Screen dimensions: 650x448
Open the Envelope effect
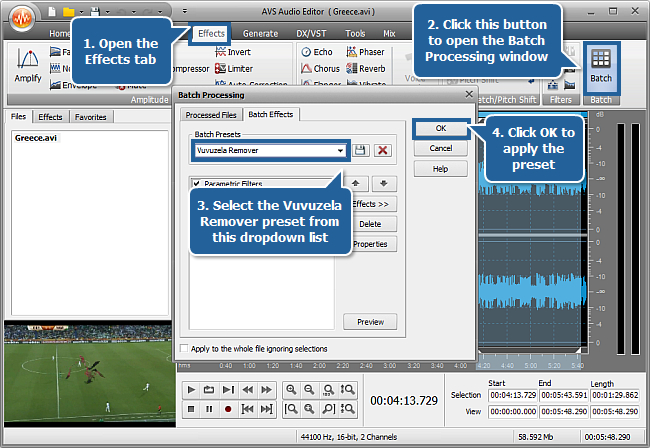tap(73, 85)
